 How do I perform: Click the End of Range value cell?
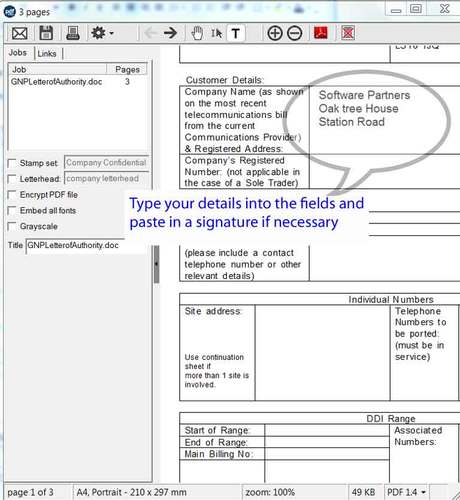(327, 442)
